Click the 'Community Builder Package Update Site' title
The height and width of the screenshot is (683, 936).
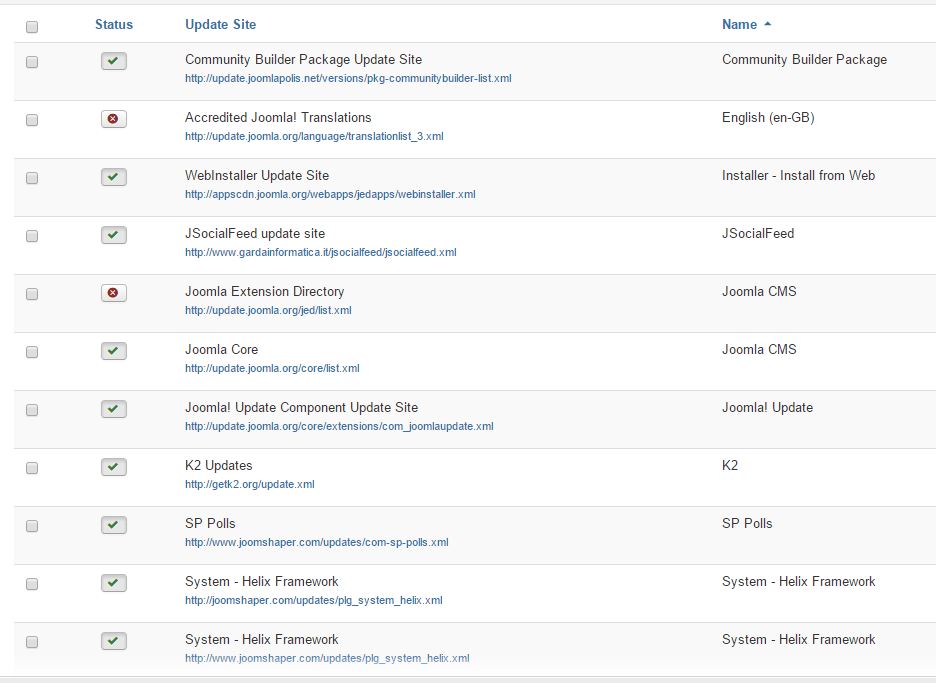[303, 60]
